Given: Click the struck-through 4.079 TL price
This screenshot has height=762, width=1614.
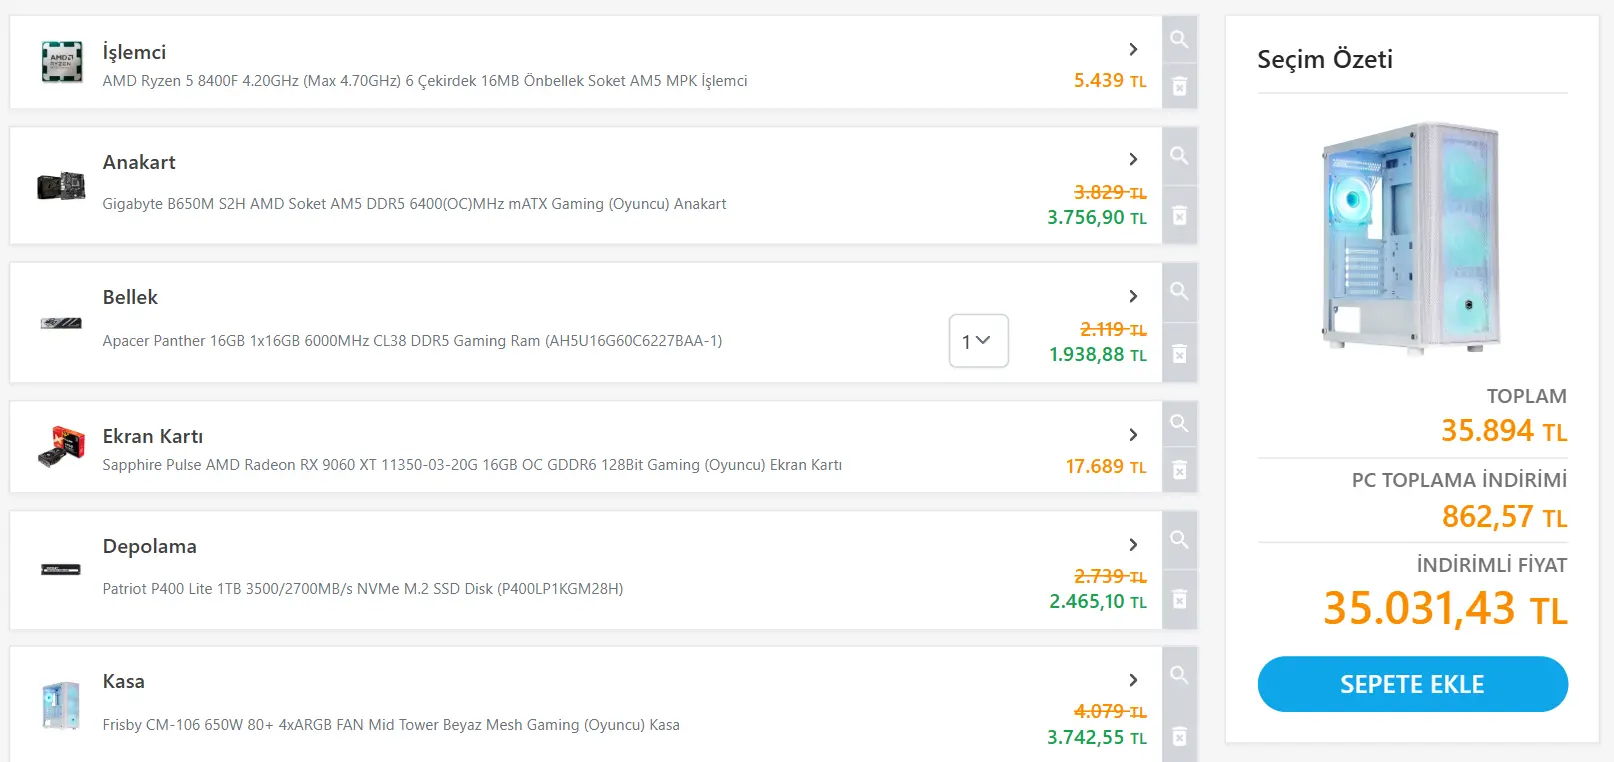Looking at the screenshot, I should [1110, 712].
